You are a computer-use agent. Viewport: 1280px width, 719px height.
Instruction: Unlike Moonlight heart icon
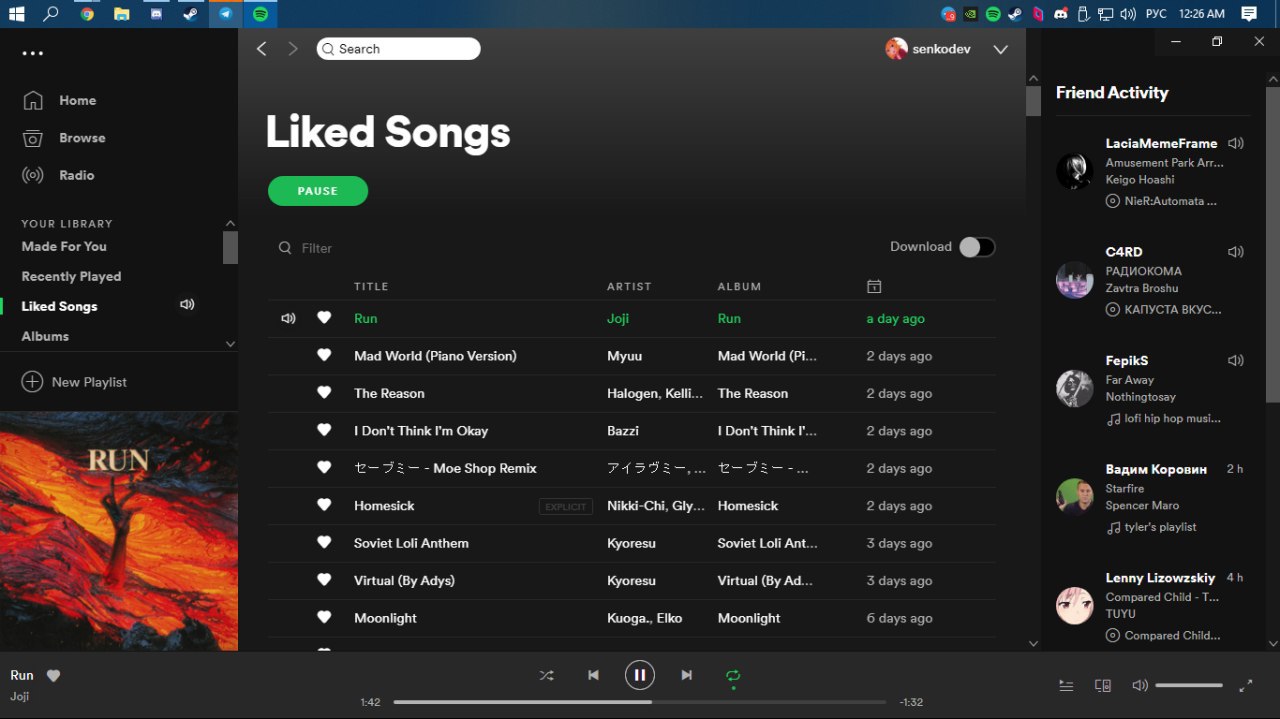[x=324, y=618]
